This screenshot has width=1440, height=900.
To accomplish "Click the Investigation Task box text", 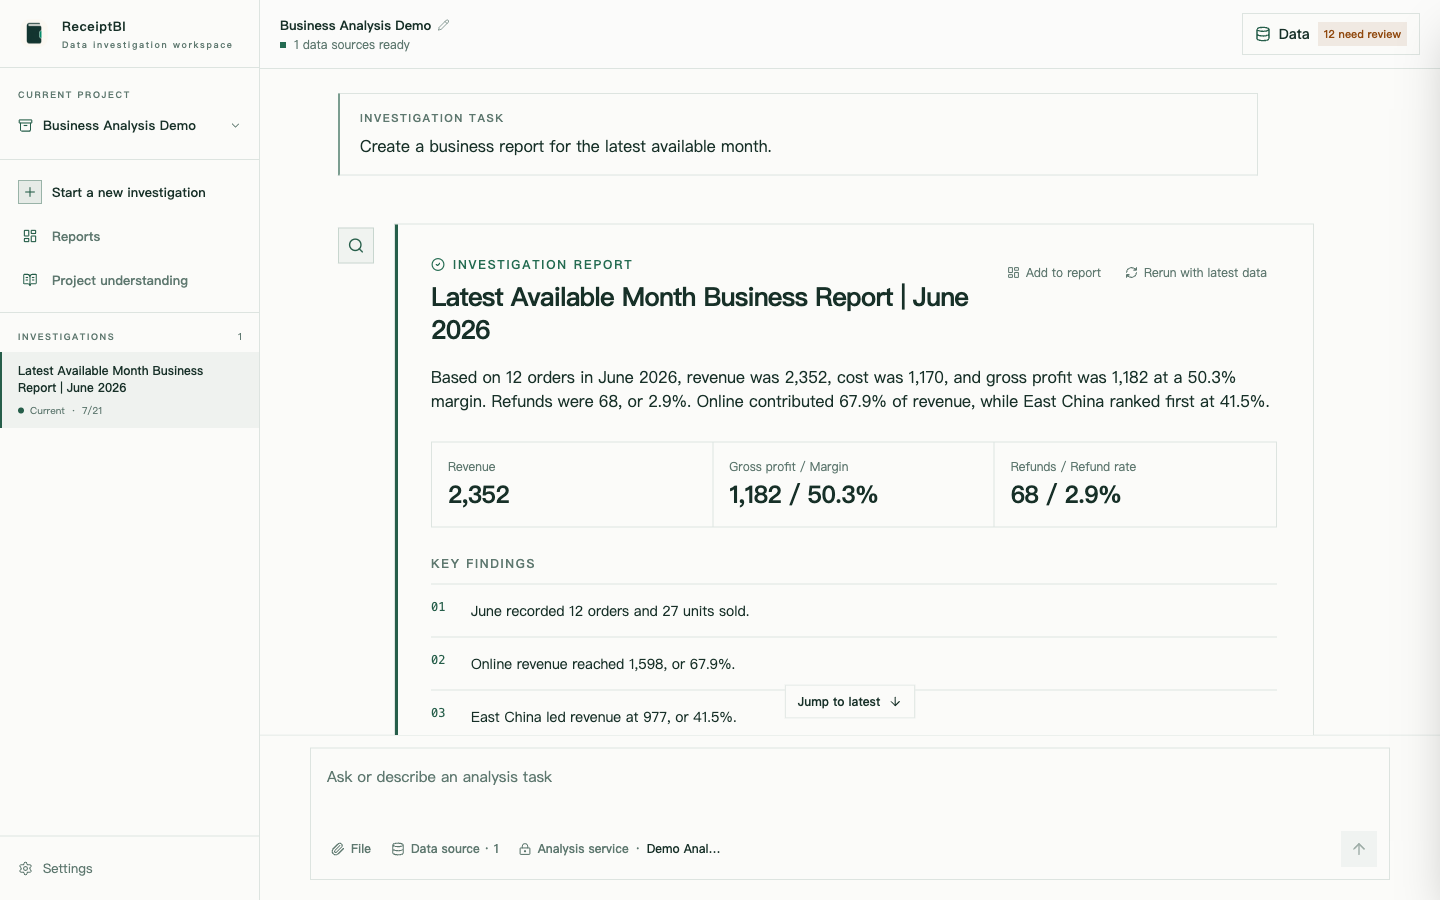I will pyautogui.click(x=566, y=146).
